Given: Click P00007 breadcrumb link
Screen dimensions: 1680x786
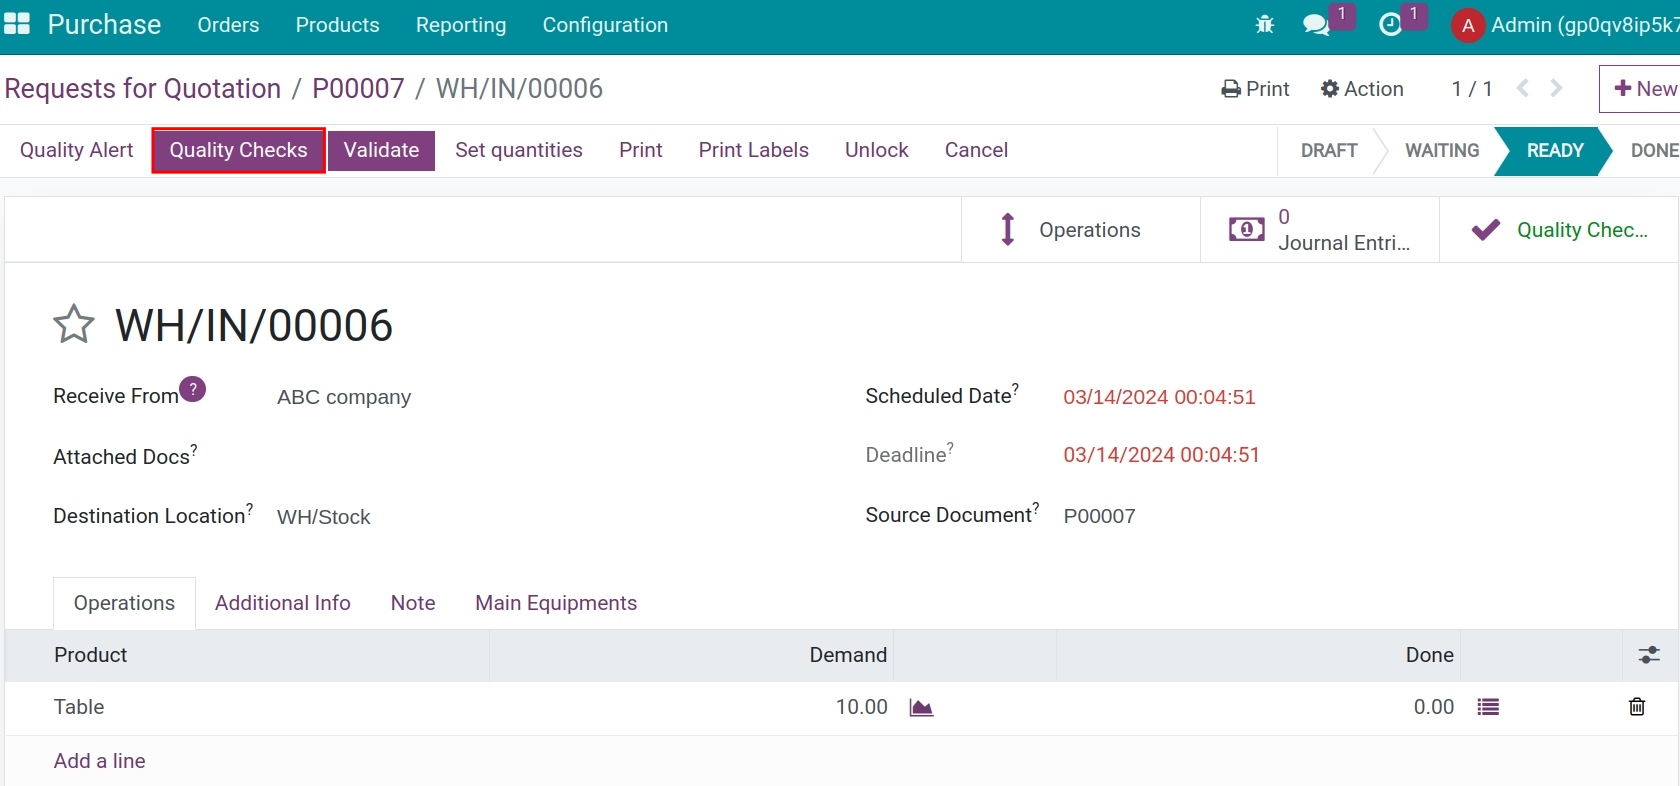Looking at the screenshot, I should tap(358, 88).
